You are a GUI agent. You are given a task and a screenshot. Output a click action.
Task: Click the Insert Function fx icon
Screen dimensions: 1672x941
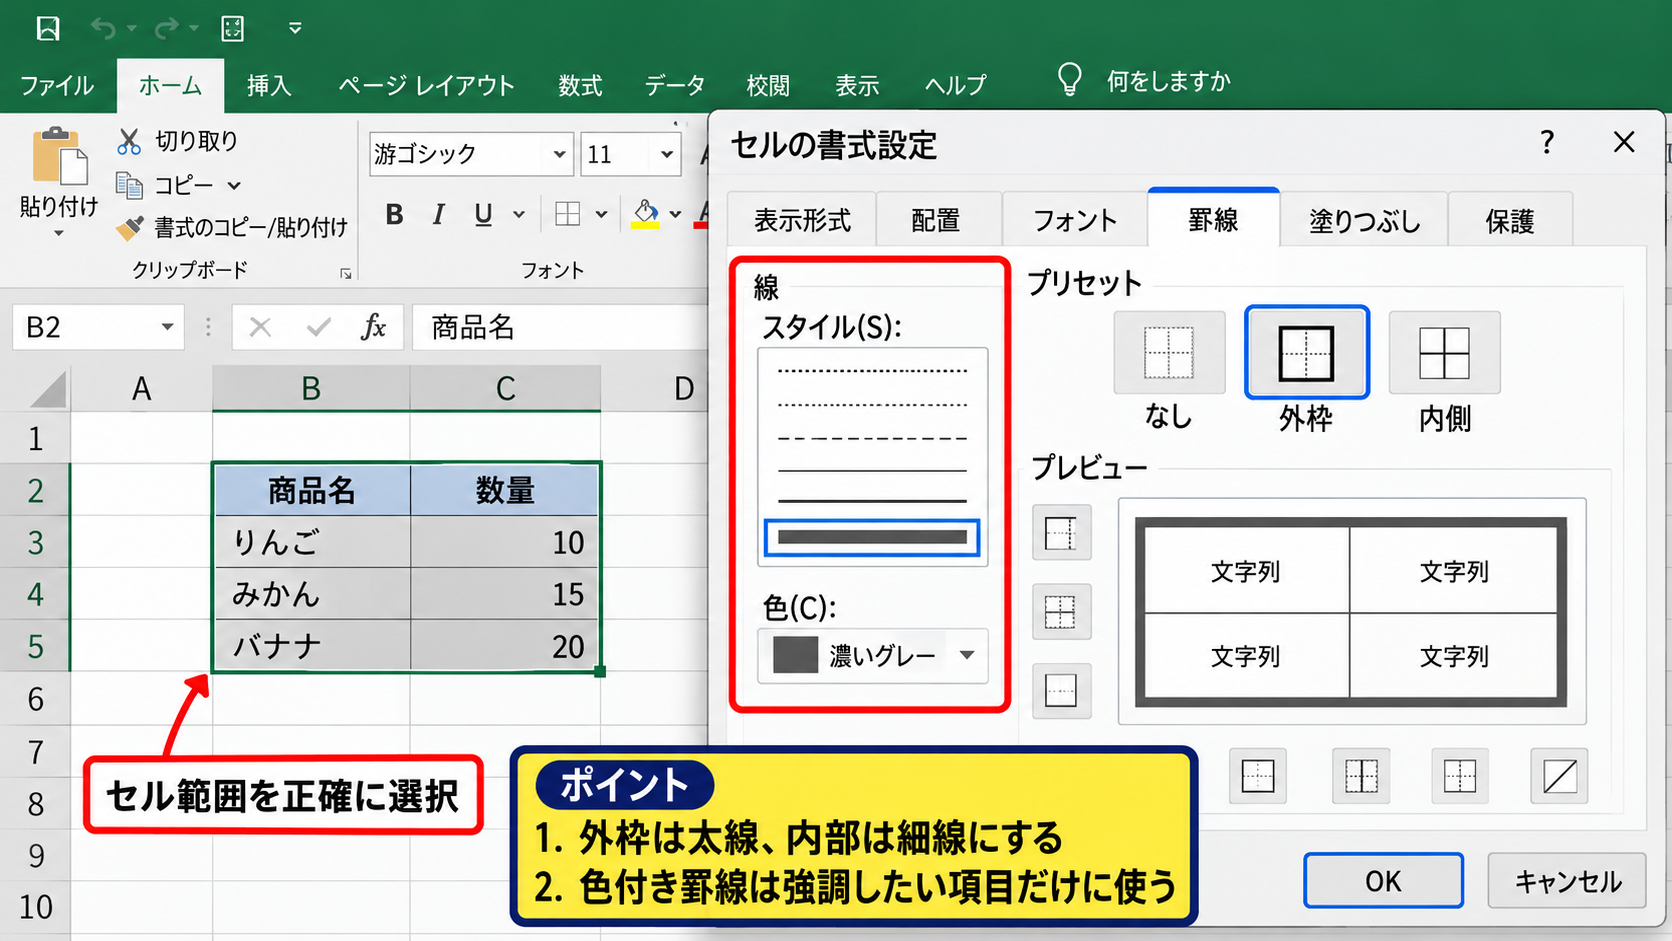[x=373, y=327]
